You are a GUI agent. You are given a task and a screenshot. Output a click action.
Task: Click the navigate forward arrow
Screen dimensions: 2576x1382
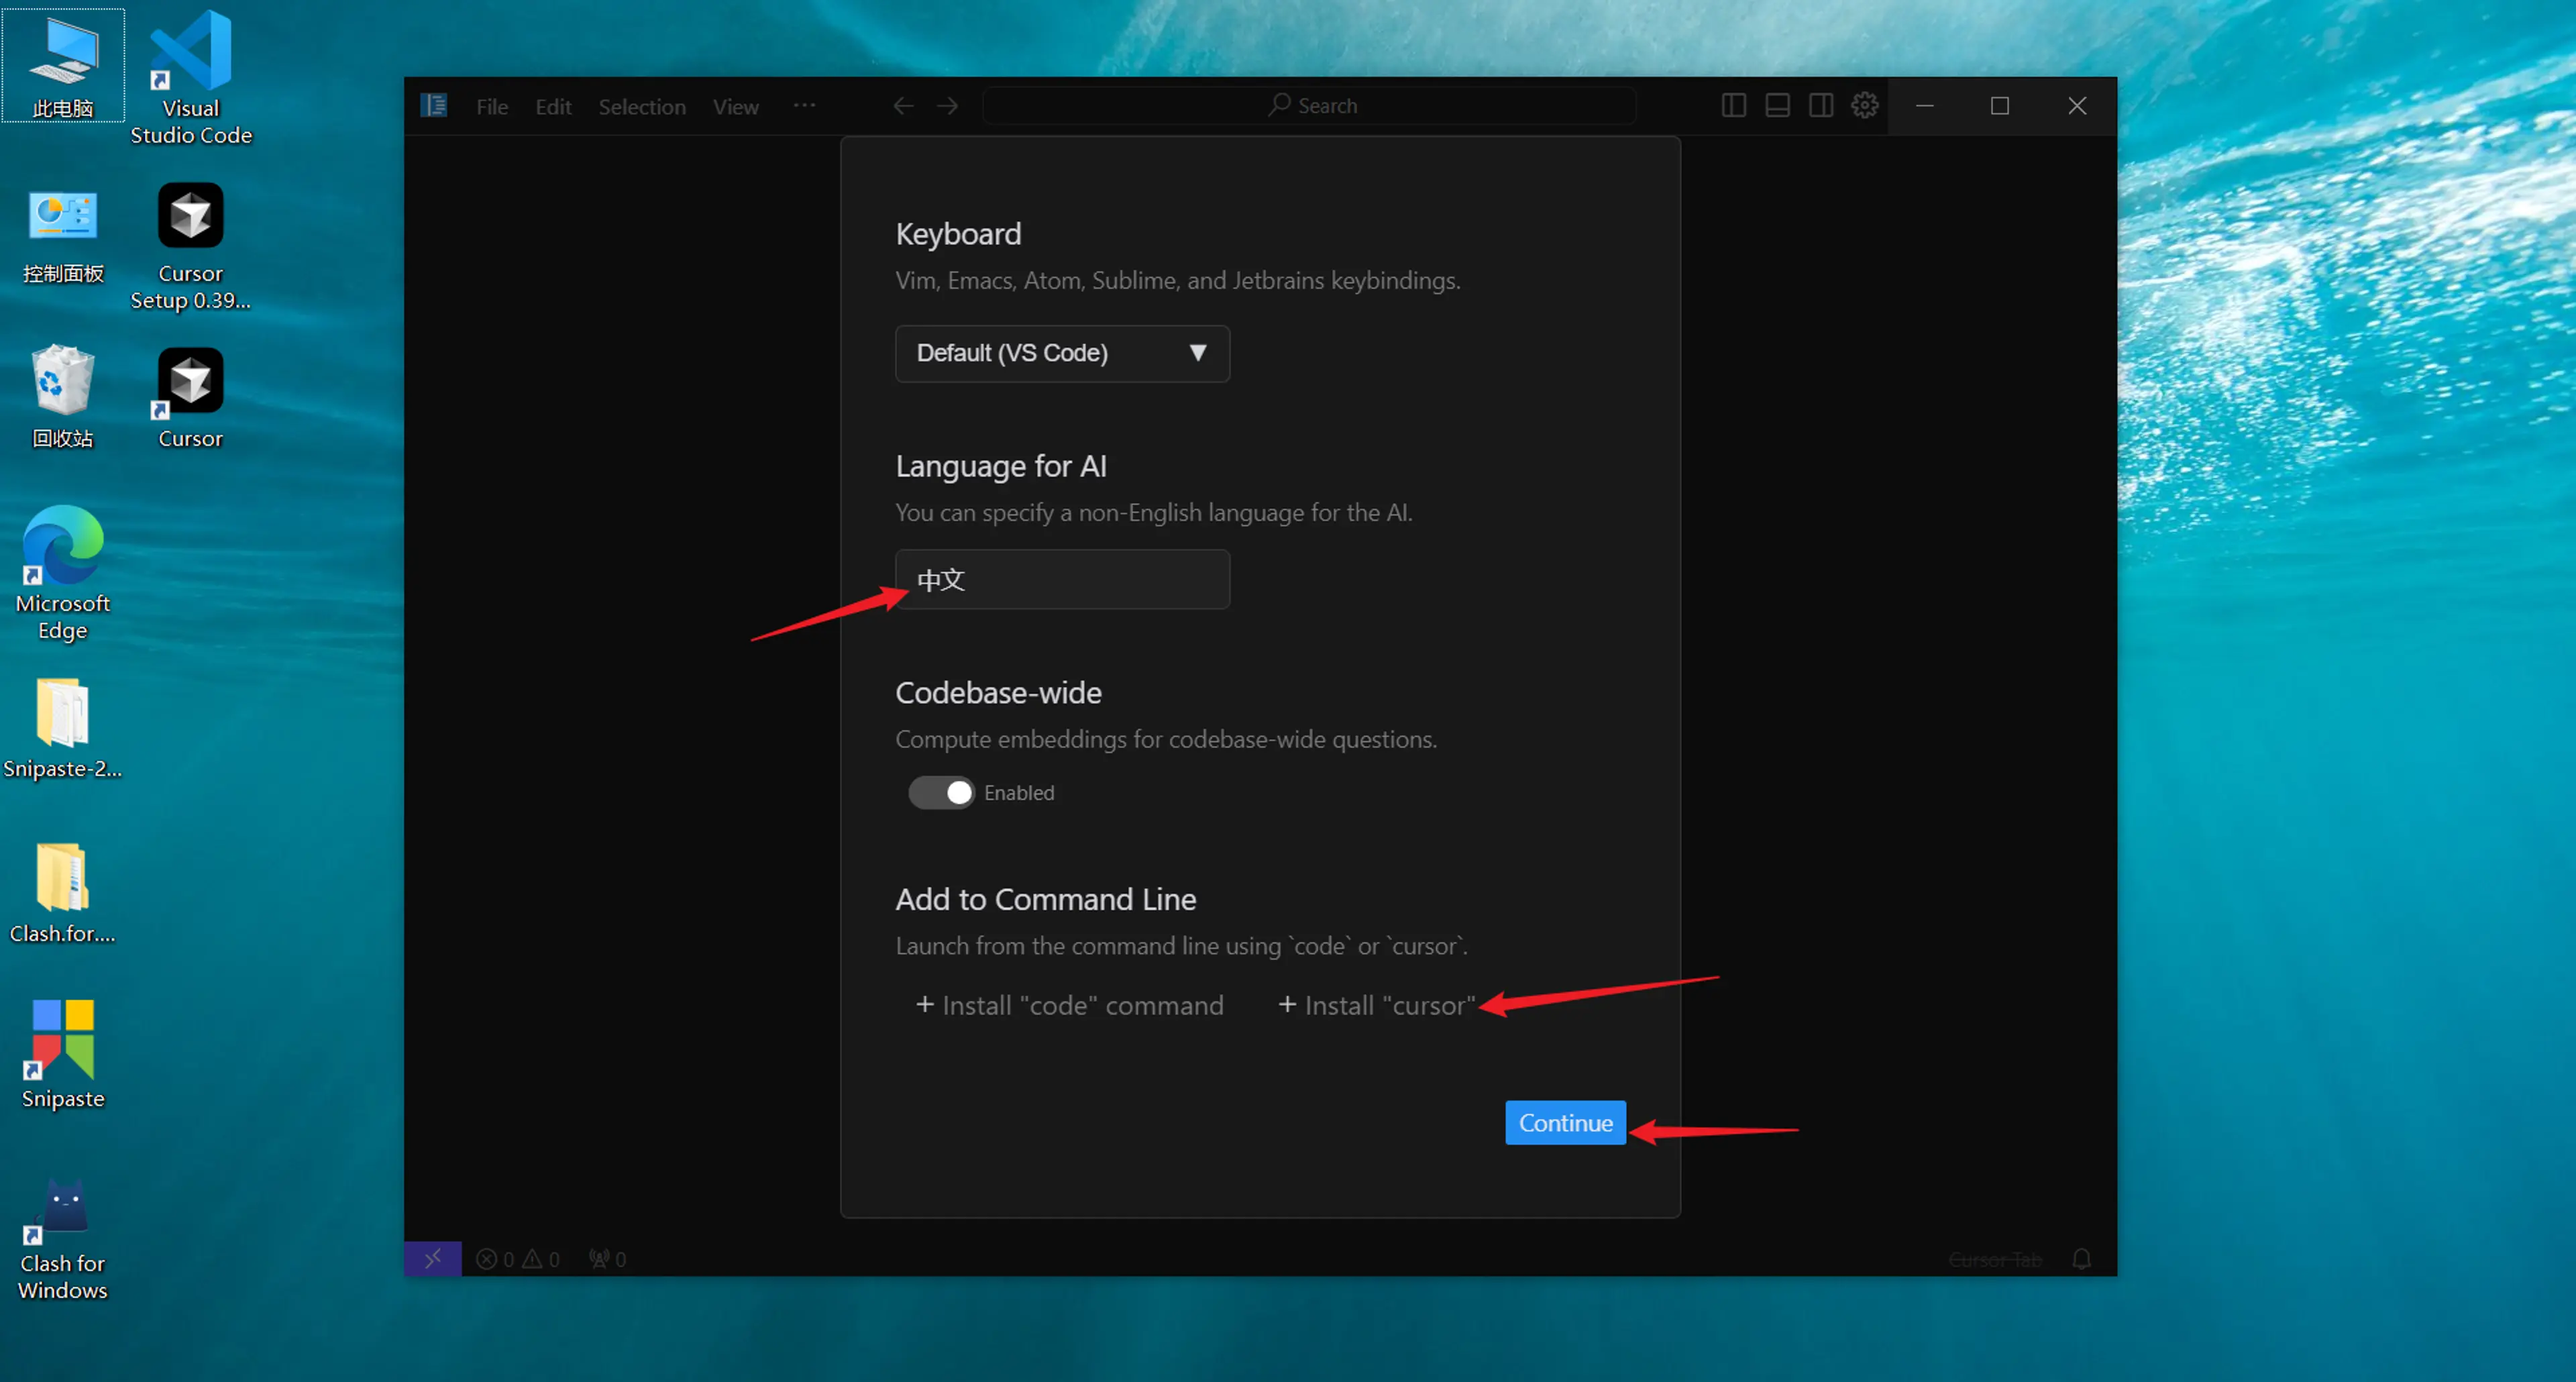(x=947, y=106)
